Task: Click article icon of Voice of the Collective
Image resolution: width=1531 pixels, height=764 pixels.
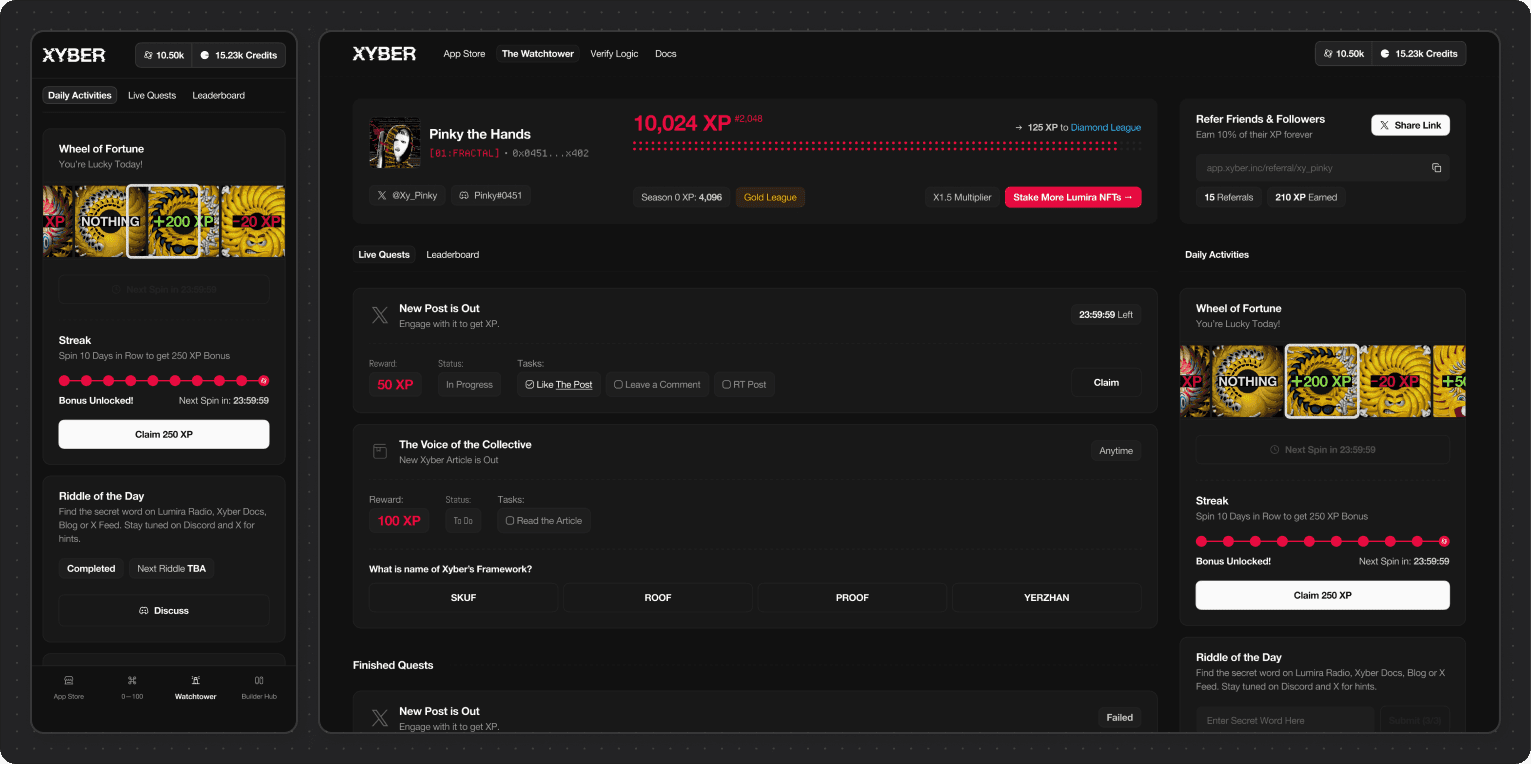Action: (380, 452)
